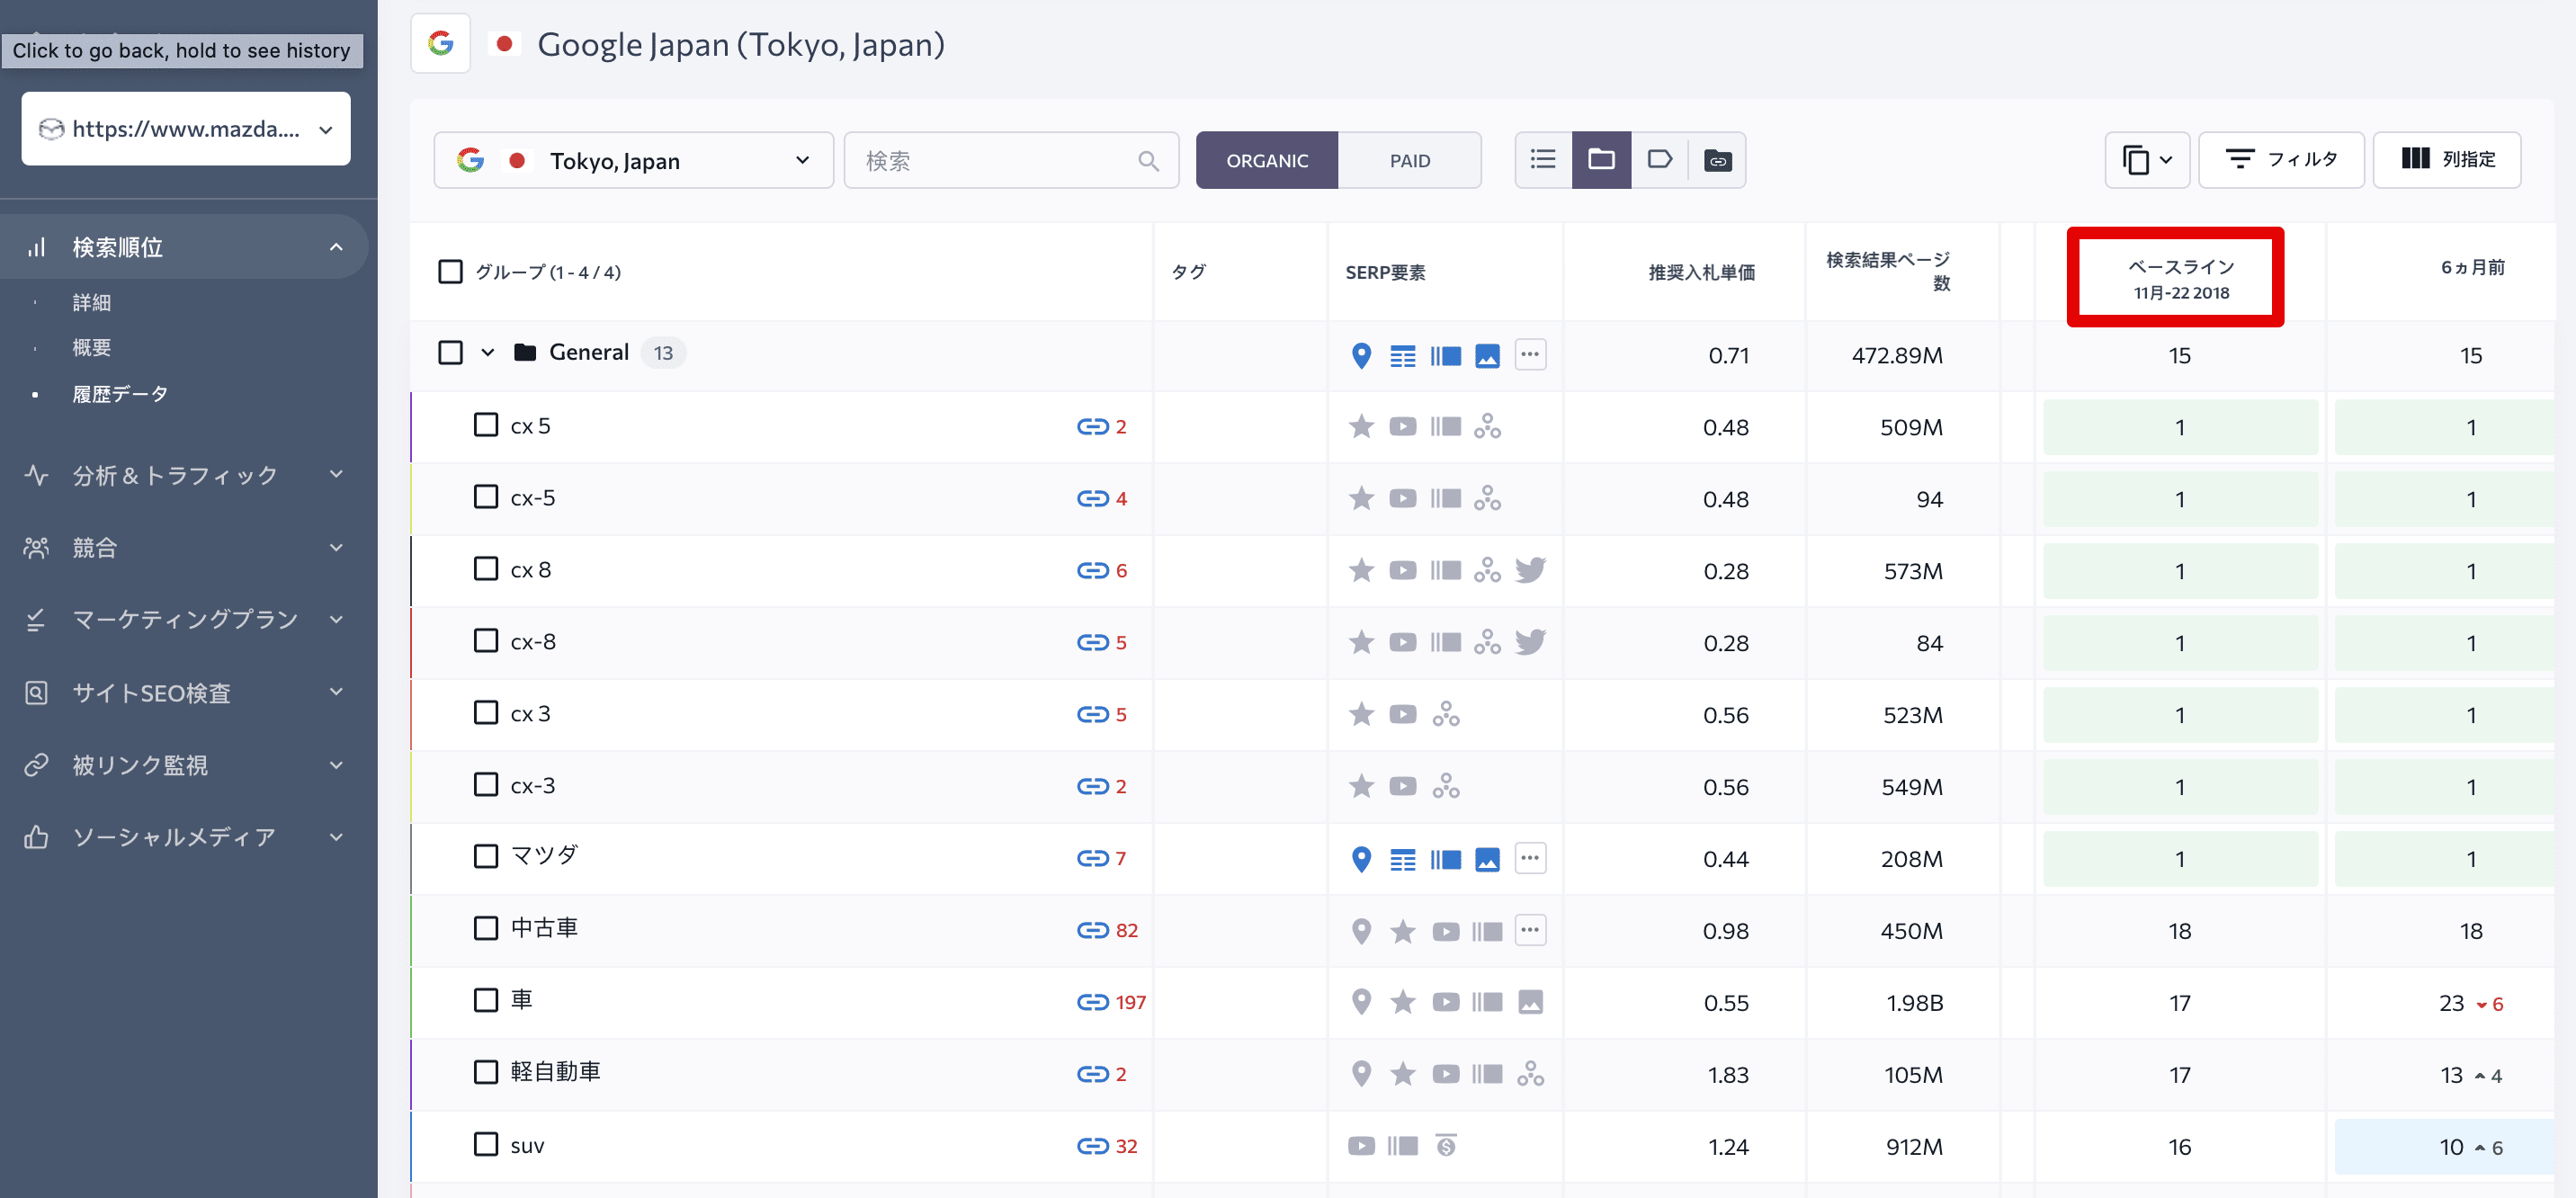Open link icon for cx 8 row
The width and height of the screenshot is (2576, 1198).
pos(1092,571)
